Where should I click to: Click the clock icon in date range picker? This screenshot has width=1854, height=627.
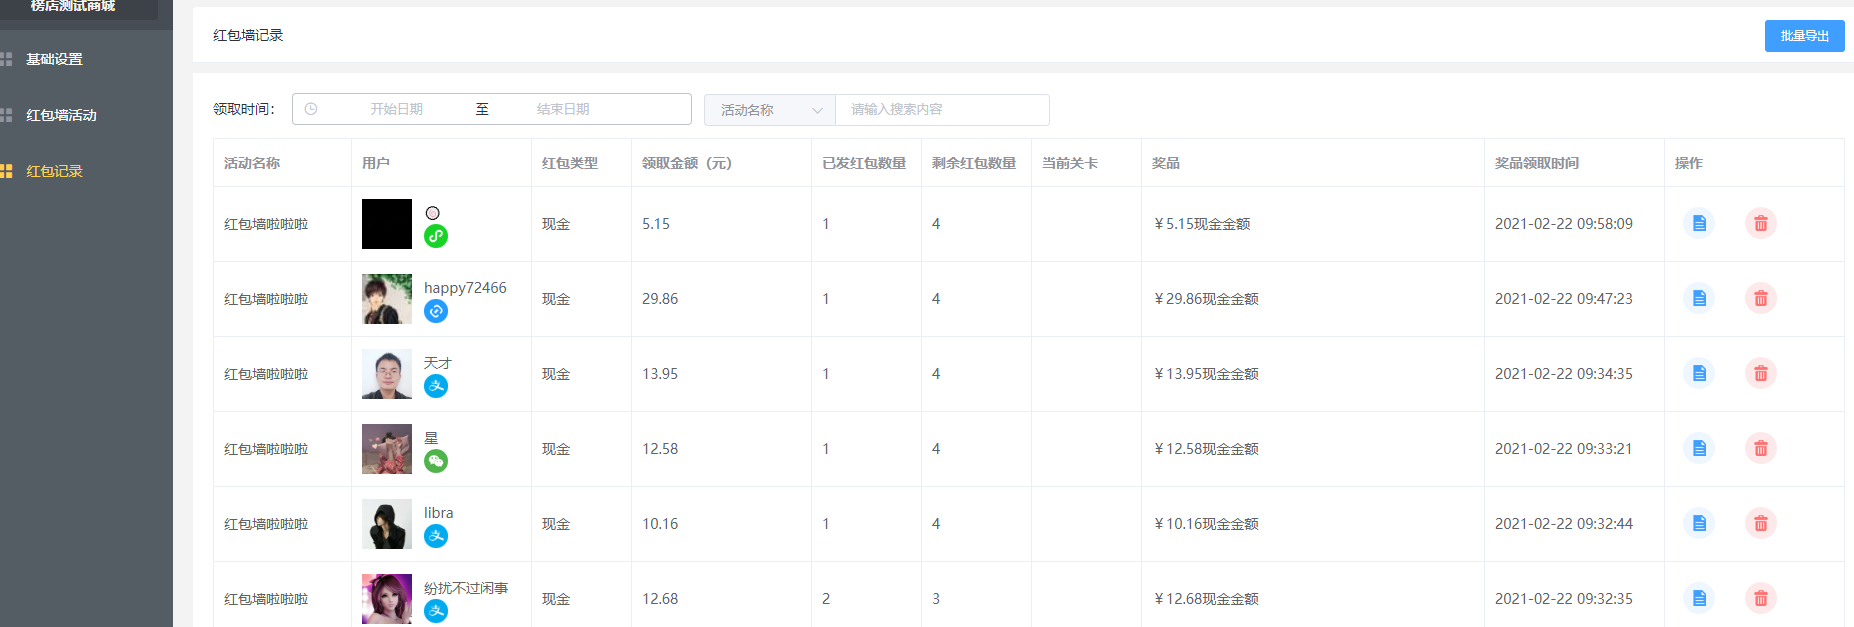311,109
